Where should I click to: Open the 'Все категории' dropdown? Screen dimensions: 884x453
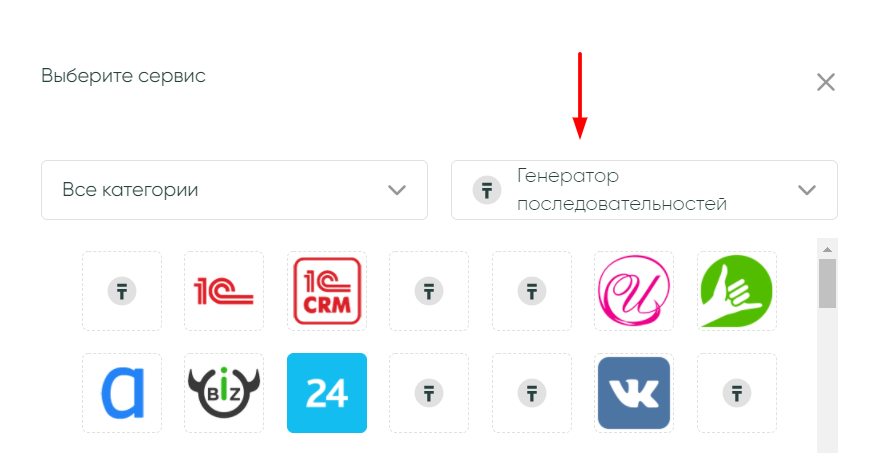tap(235, 190)
